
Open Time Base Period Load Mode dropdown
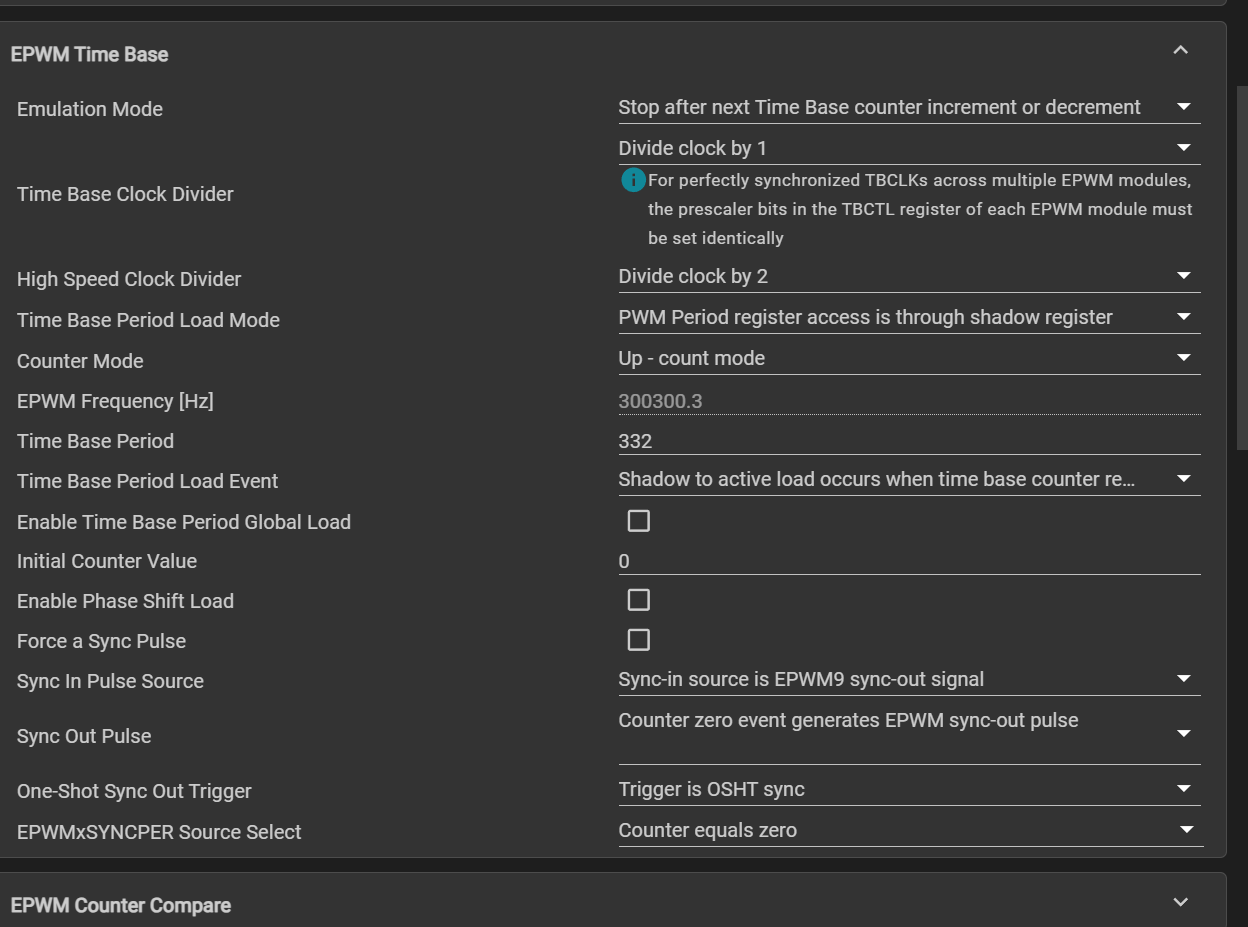[909, 318]
